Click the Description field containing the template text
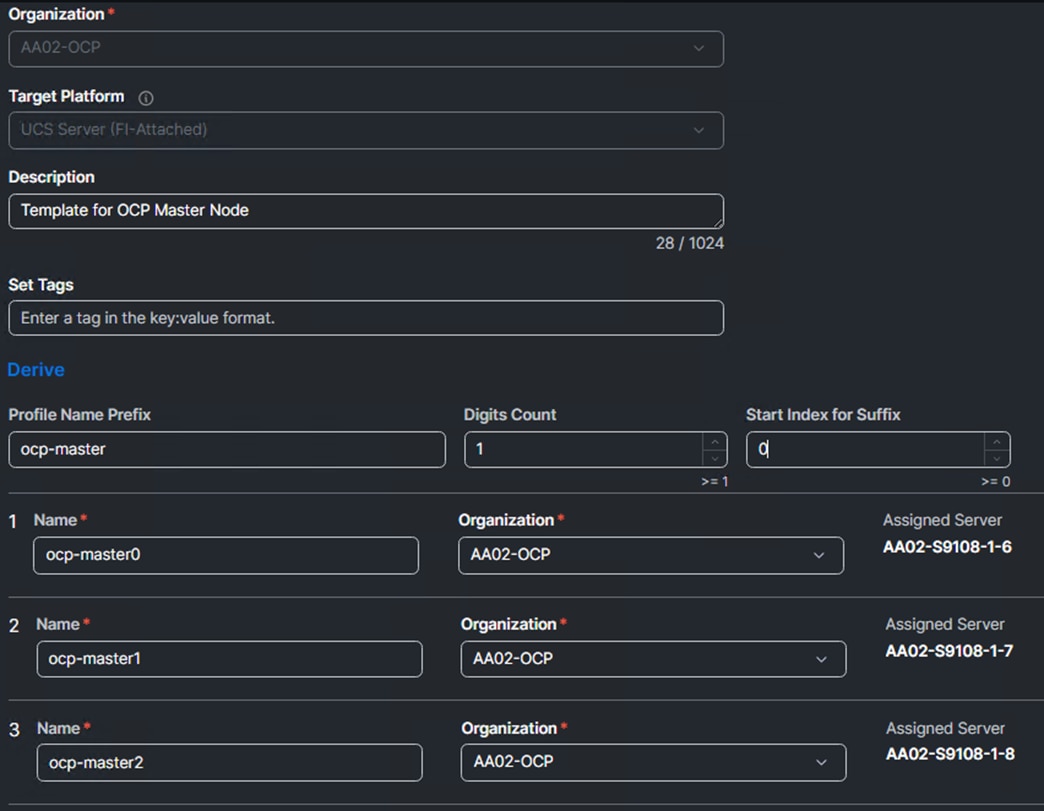Viewport: 1044px width, 811px height. [365, 211]
